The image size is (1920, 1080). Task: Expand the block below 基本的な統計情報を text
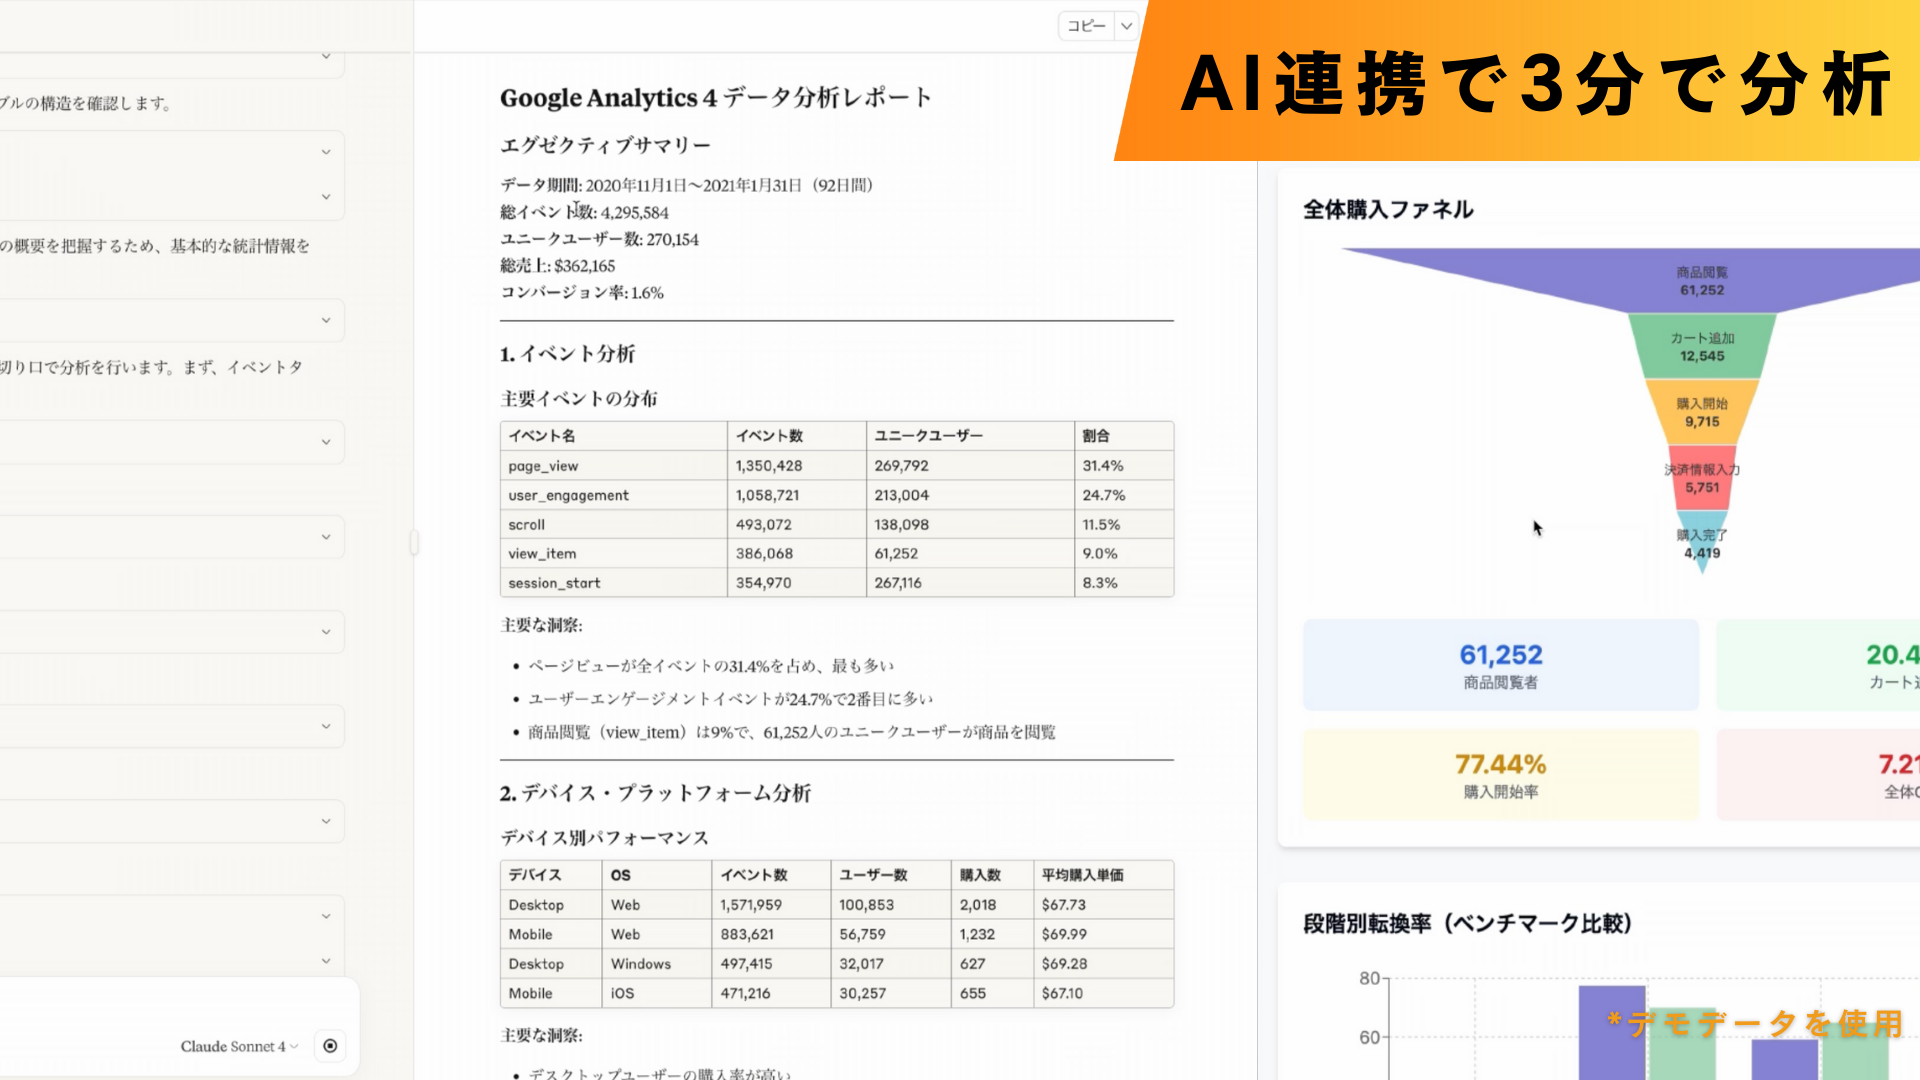(325, 320)
